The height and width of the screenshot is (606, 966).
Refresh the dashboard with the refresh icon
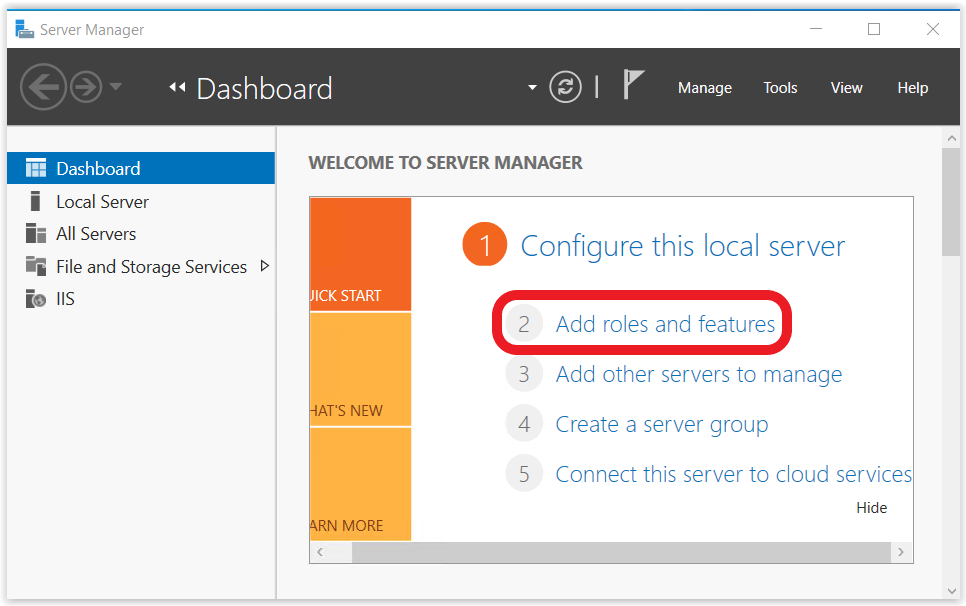(x=565, y=87)
